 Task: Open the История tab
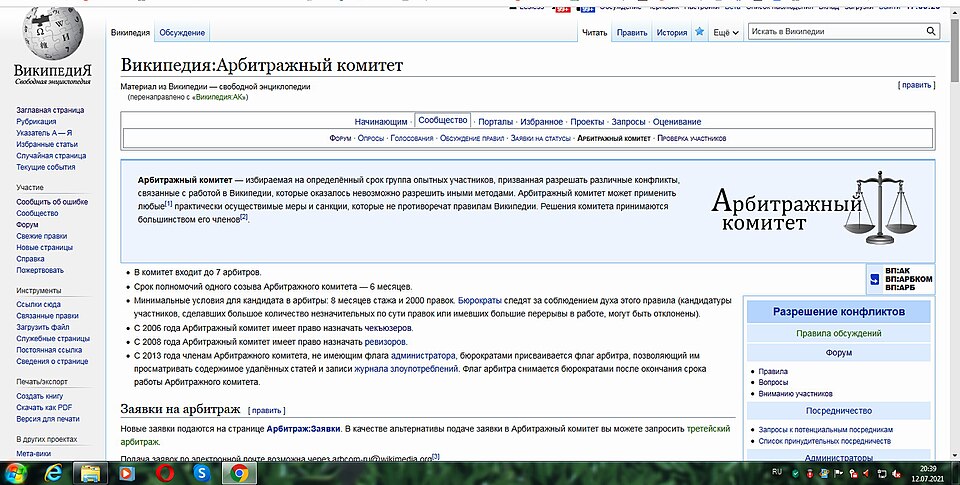(672, 32)
